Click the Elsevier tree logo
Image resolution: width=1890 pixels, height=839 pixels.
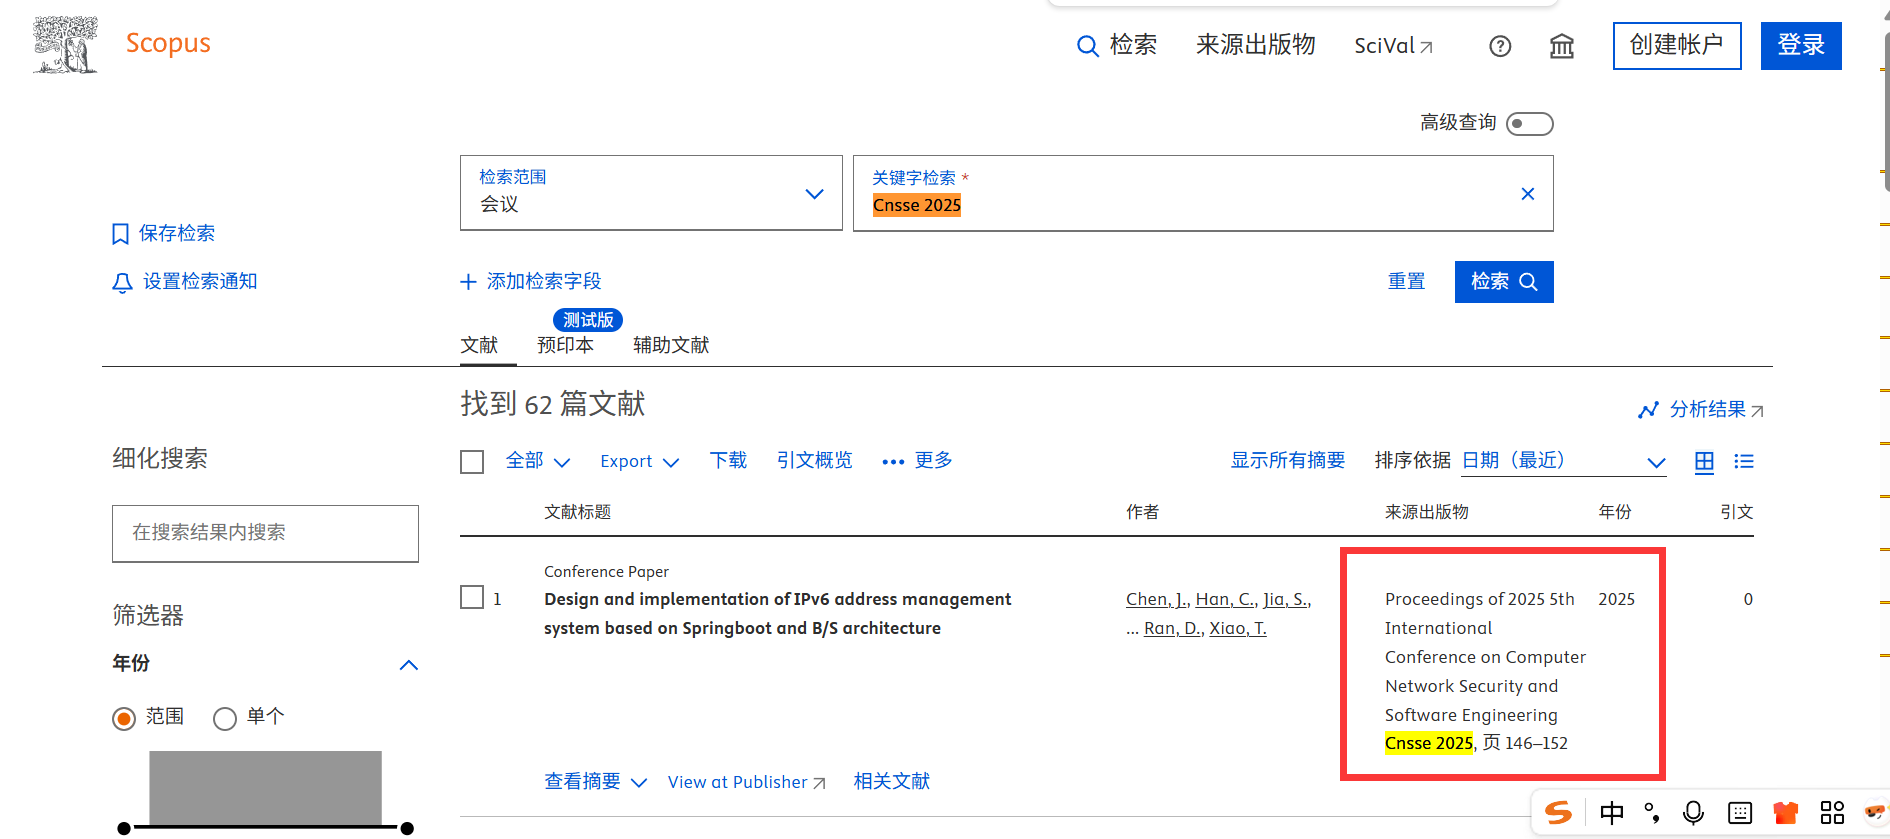pyautogui.click(x=65, y=45)
